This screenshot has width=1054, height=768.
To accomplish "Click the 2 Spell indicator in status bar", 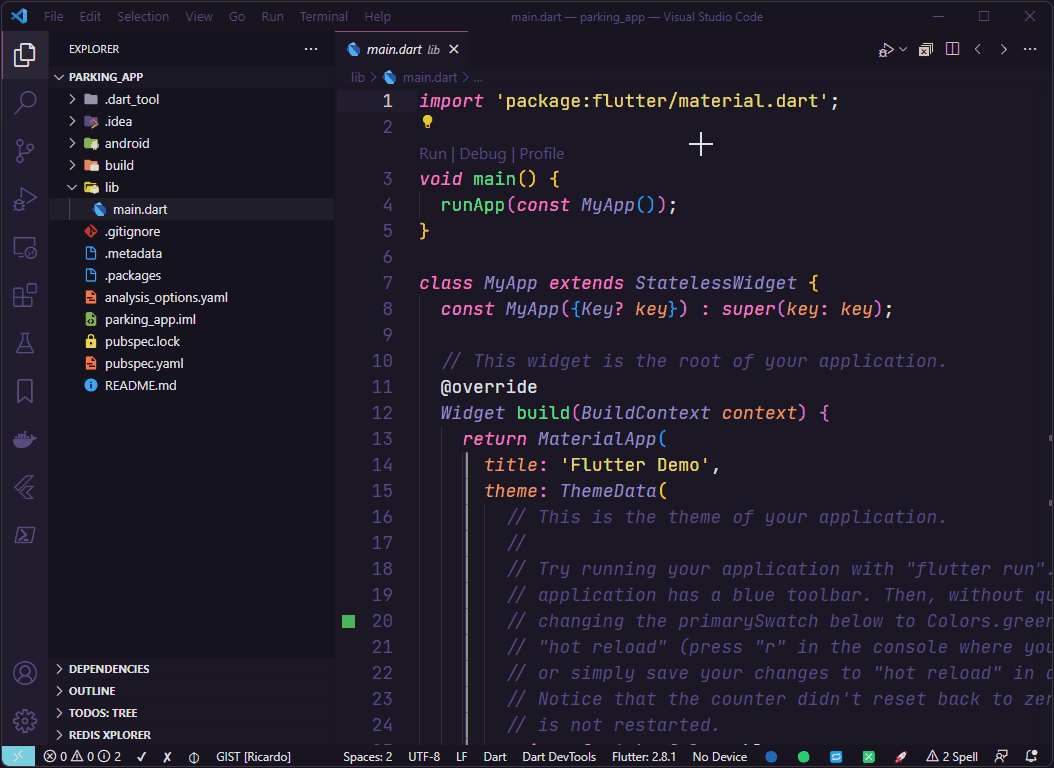I will pos(952,757).
